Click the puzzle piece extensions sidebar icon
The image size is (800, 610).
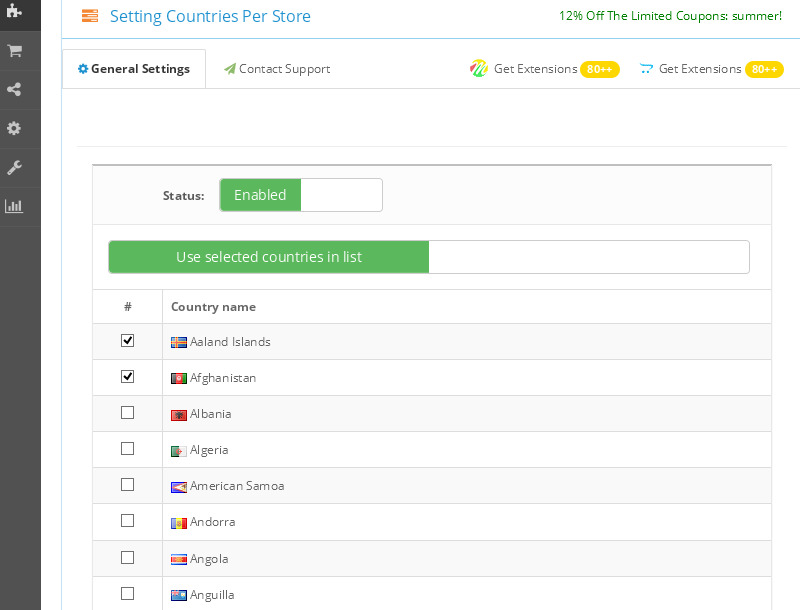coord(14,11)
